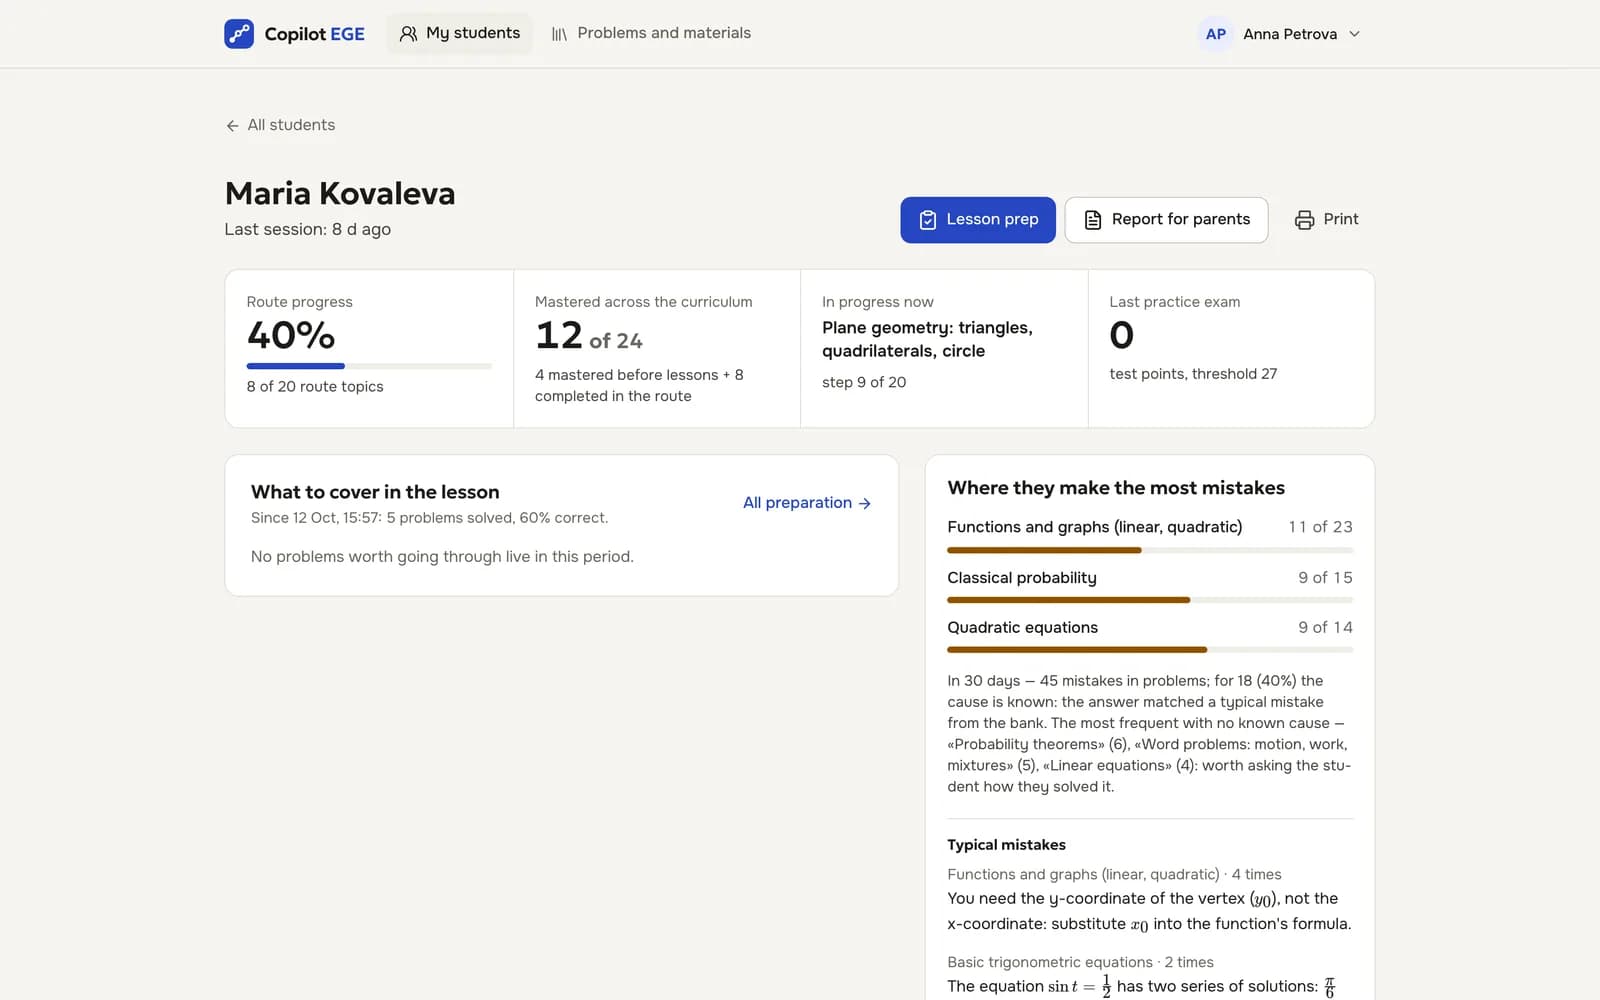Click the AP avatar circle
The image size is (1600, 1000).
[x=1215, y=34]
